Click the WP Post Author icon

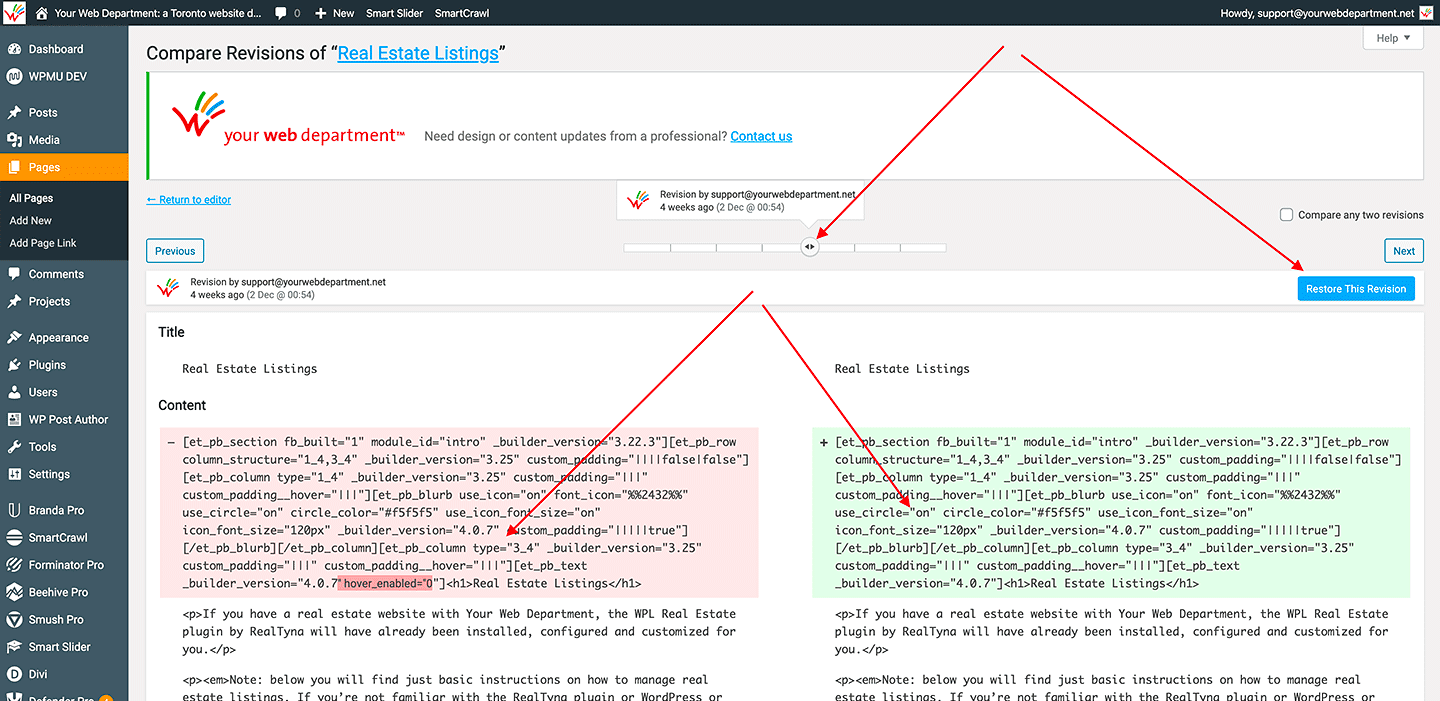click(14, 419)
